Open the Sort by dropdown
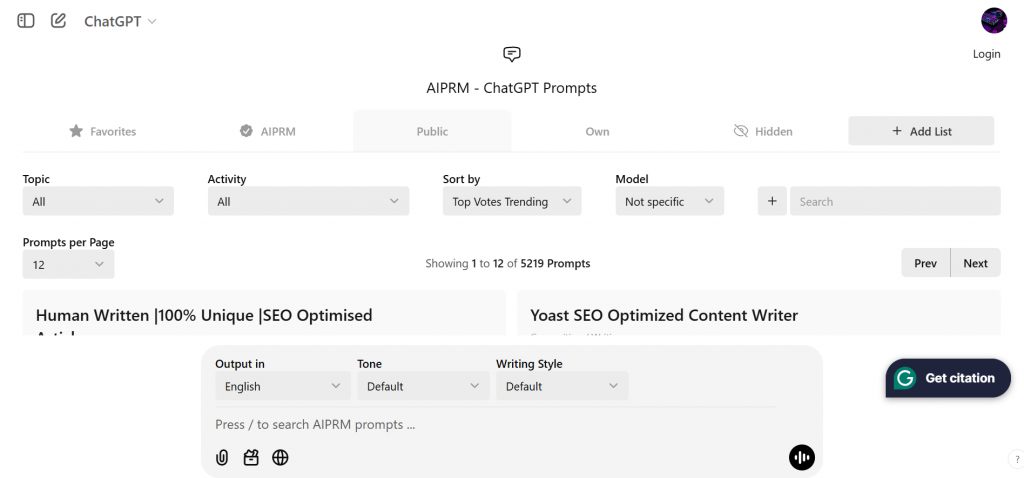The image size is (1024, 478). pos(512,202)
